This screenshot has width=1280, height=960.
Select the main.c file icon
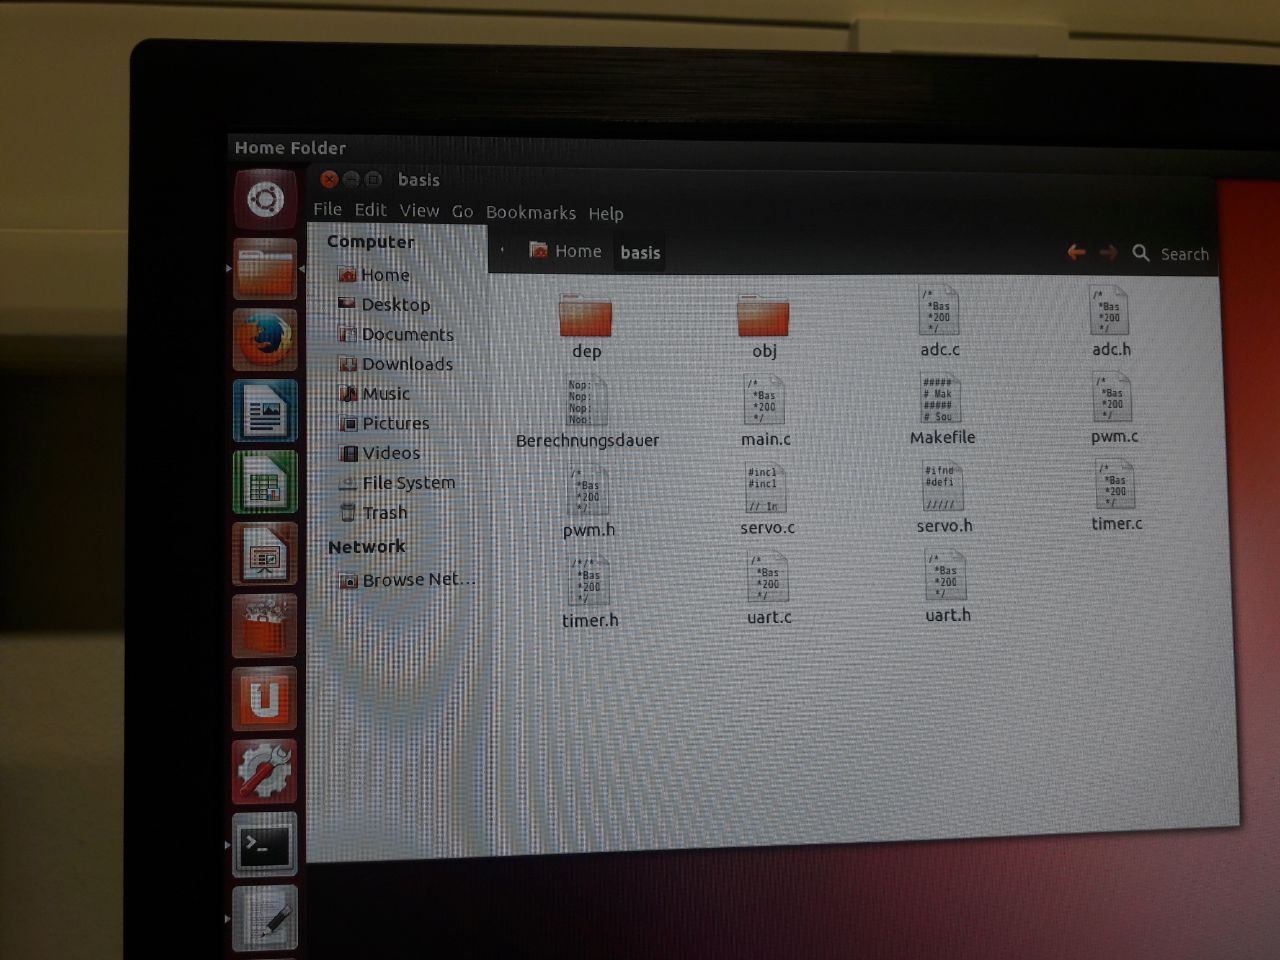(x=765, y=401)
